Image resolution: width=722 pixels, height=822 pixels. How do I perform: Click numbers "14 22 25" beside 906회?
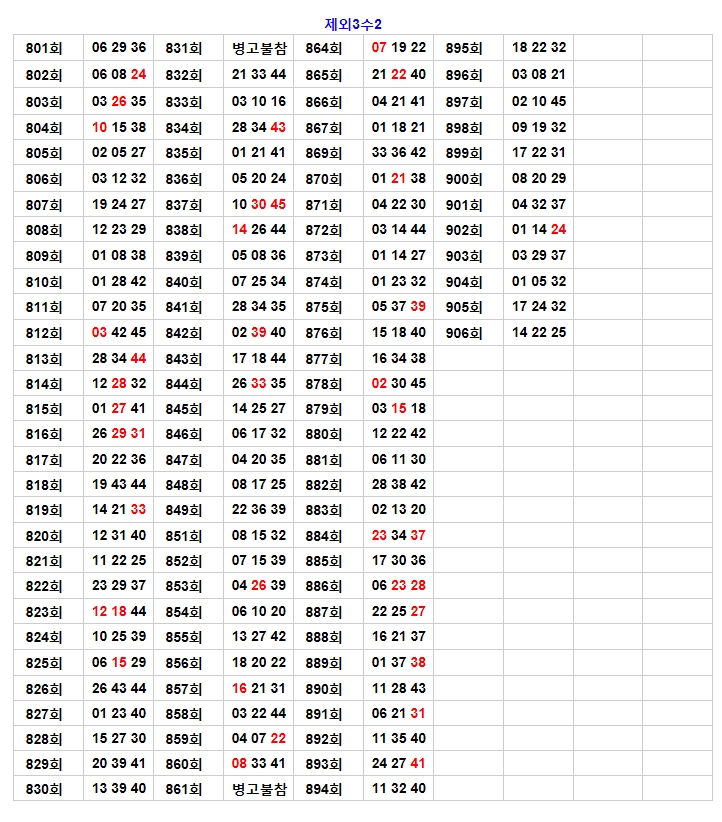click(x=538, y=333)
